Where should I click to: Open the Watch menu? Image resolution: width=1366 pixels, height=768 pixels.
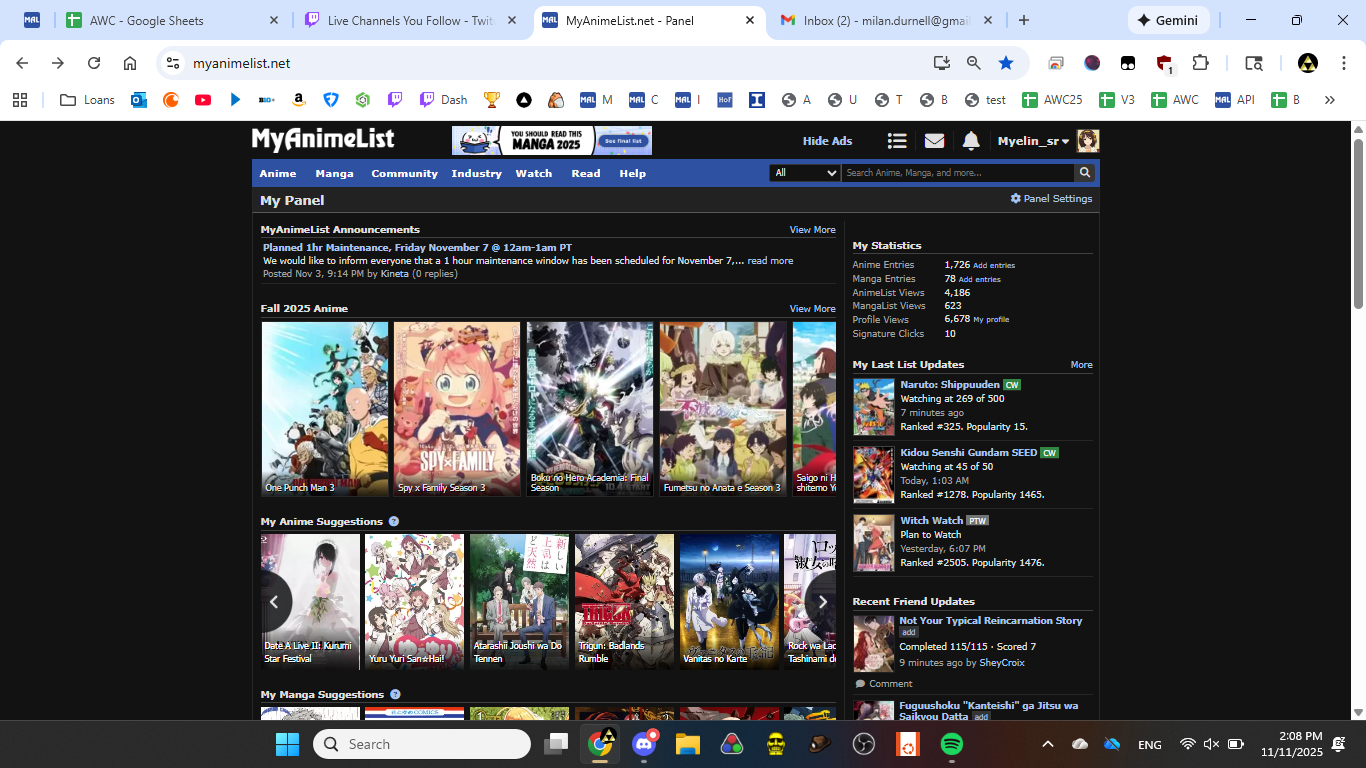[534, 173]
